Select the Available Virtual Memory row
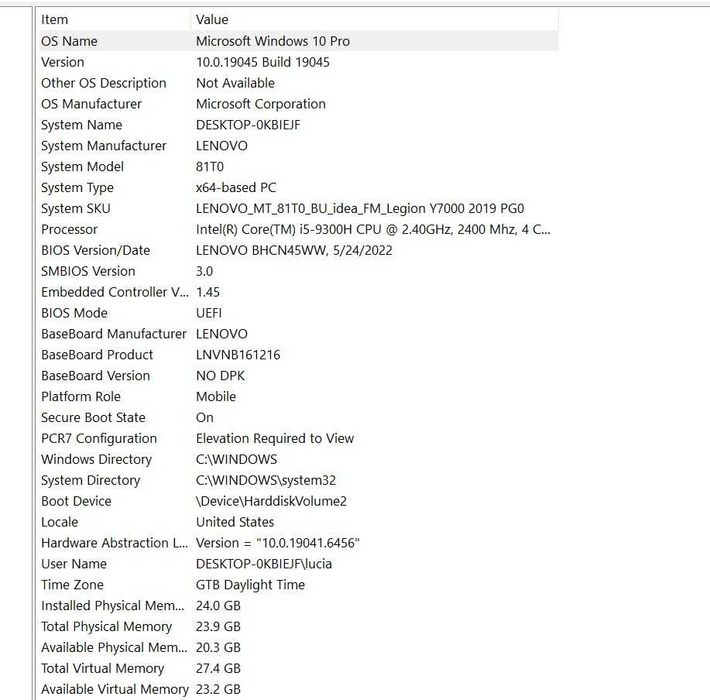The image size is (710, 700). 297,689
